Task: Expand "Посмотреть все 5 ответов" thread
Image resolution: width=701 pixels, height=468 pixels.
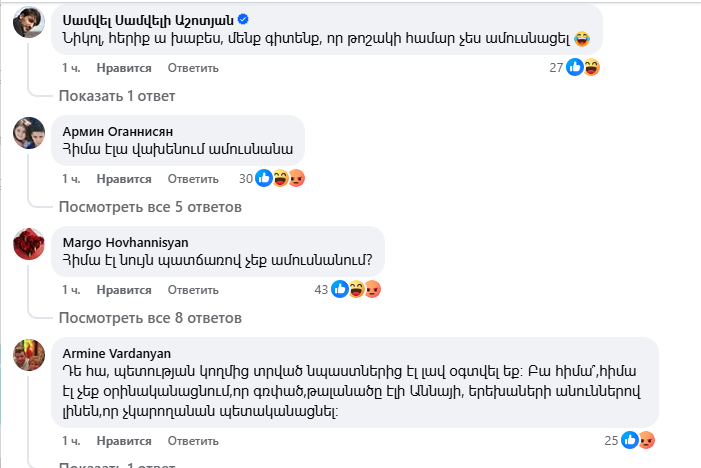Action: pos(150,207)
